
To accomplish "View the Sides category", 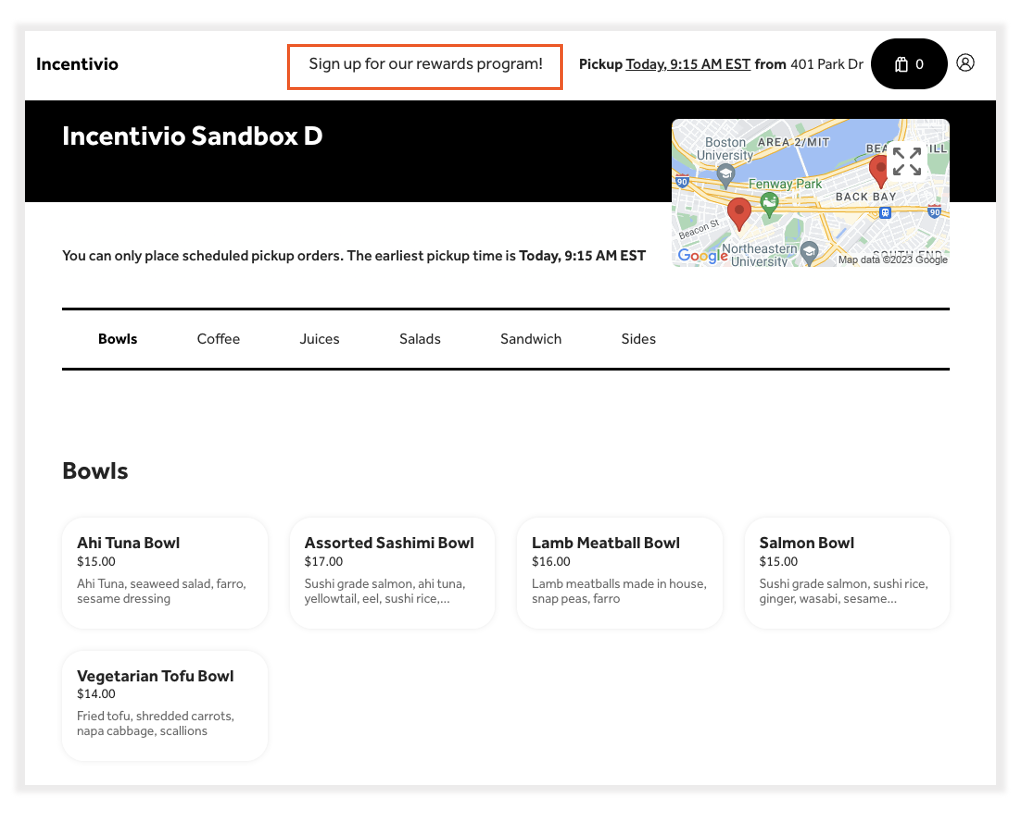I will tap(638, 339).
